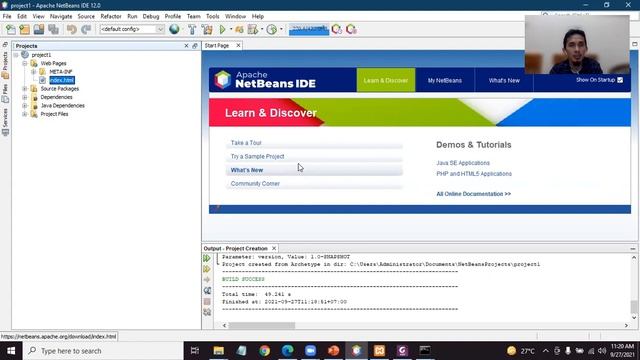
Task: Expand the Source Packages node
Action: 25,89
